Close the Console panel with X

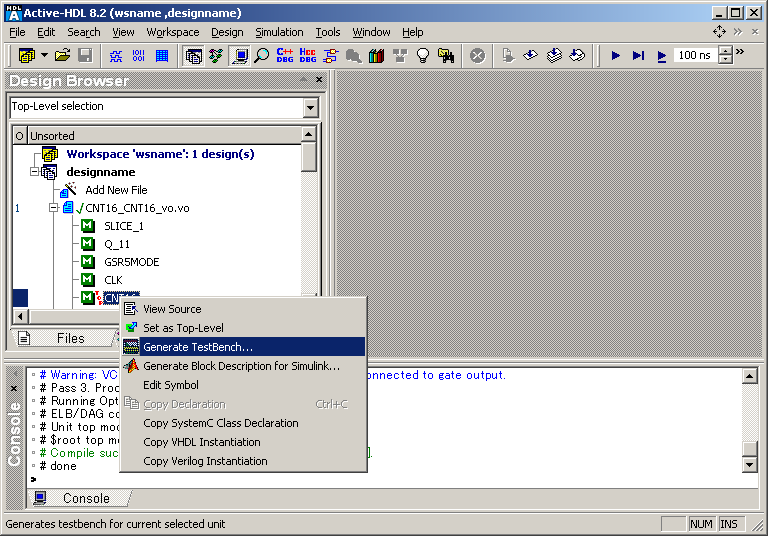14,389
